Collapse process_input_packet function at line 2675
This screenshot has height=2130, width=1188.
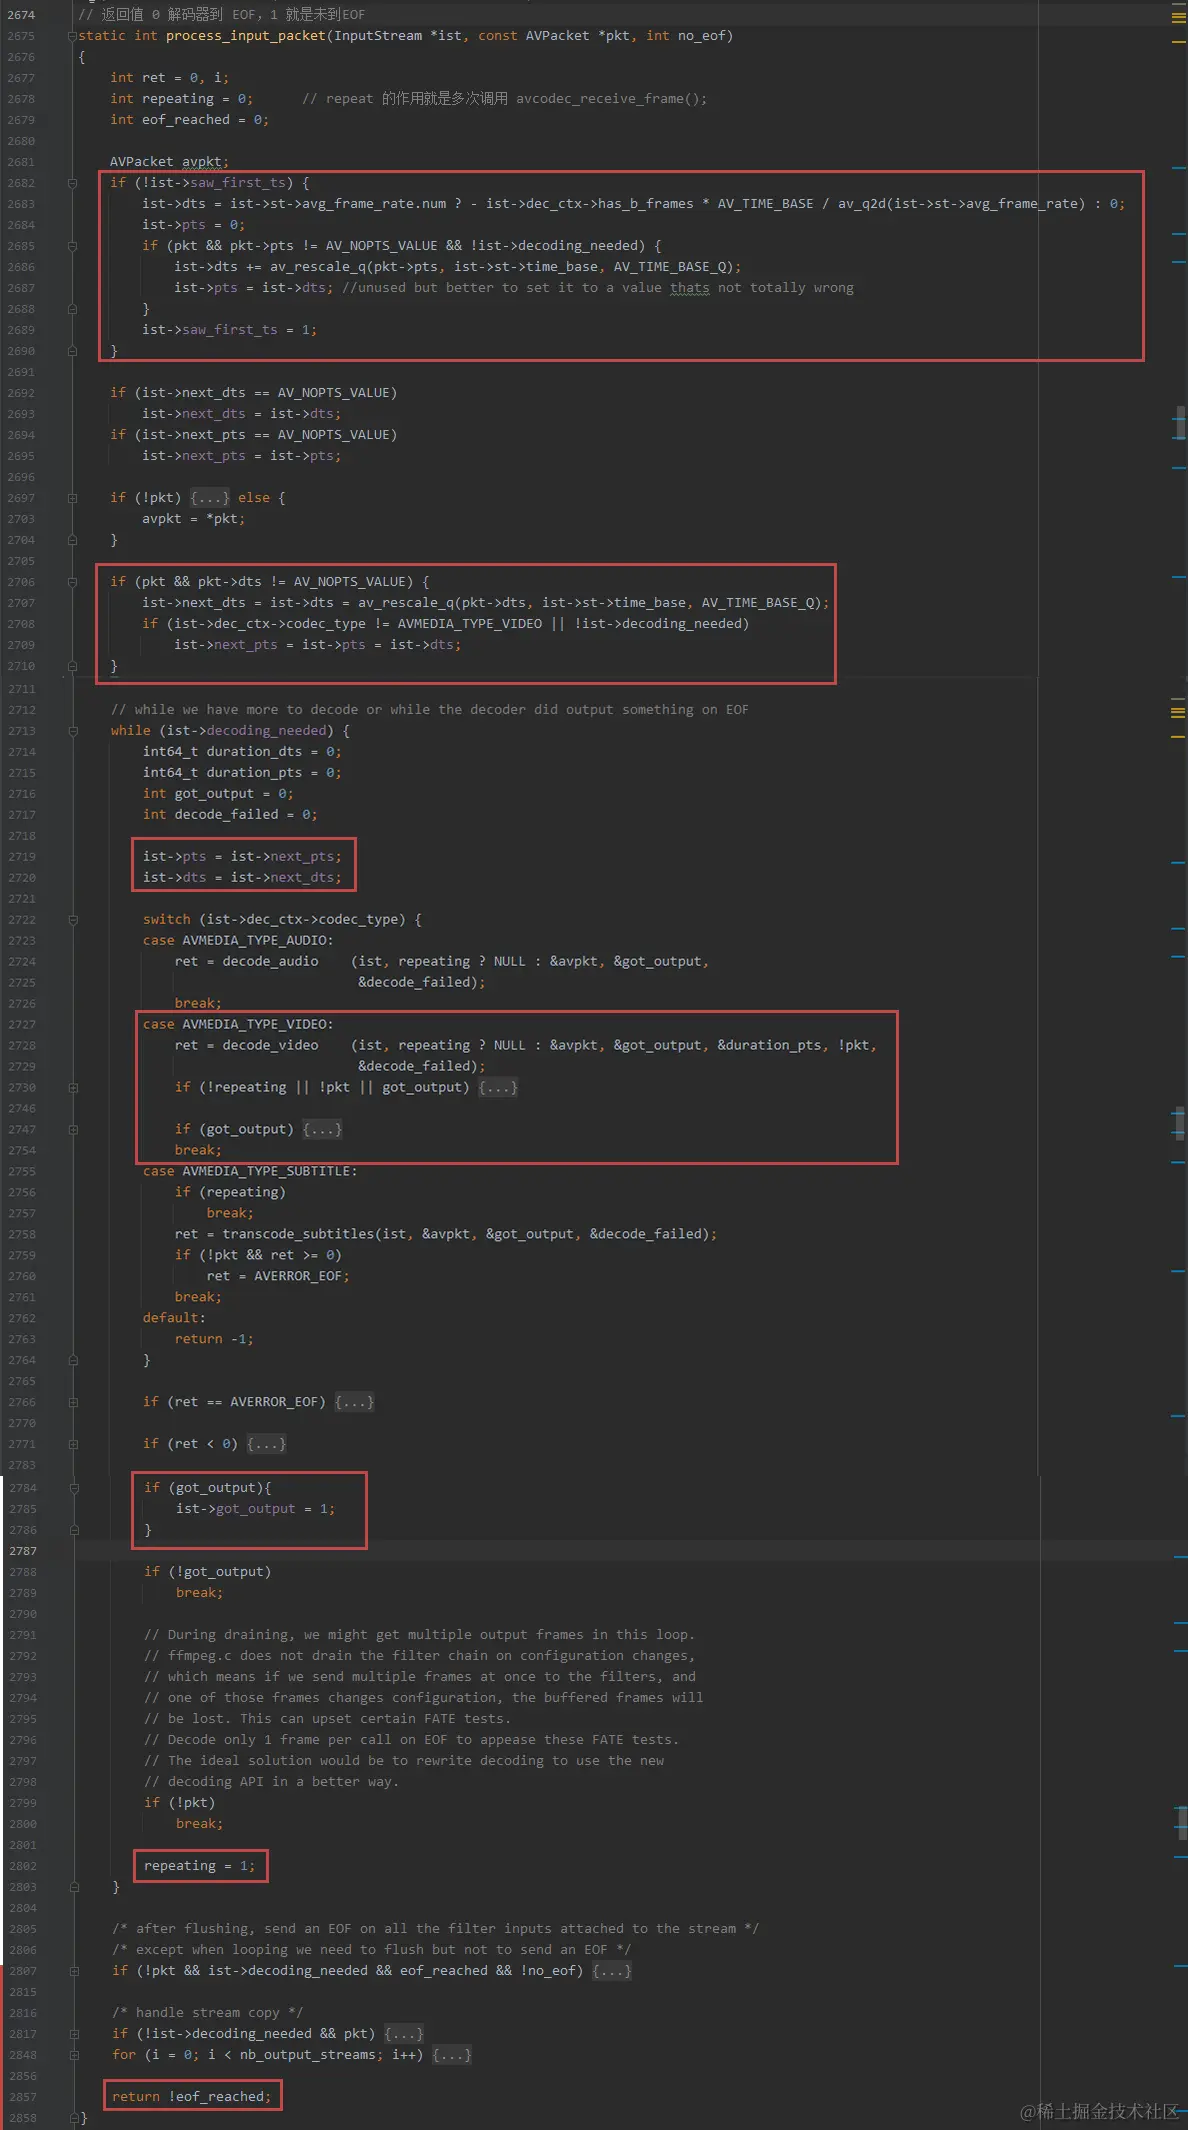pyautogui.click(x=72, y=36)
